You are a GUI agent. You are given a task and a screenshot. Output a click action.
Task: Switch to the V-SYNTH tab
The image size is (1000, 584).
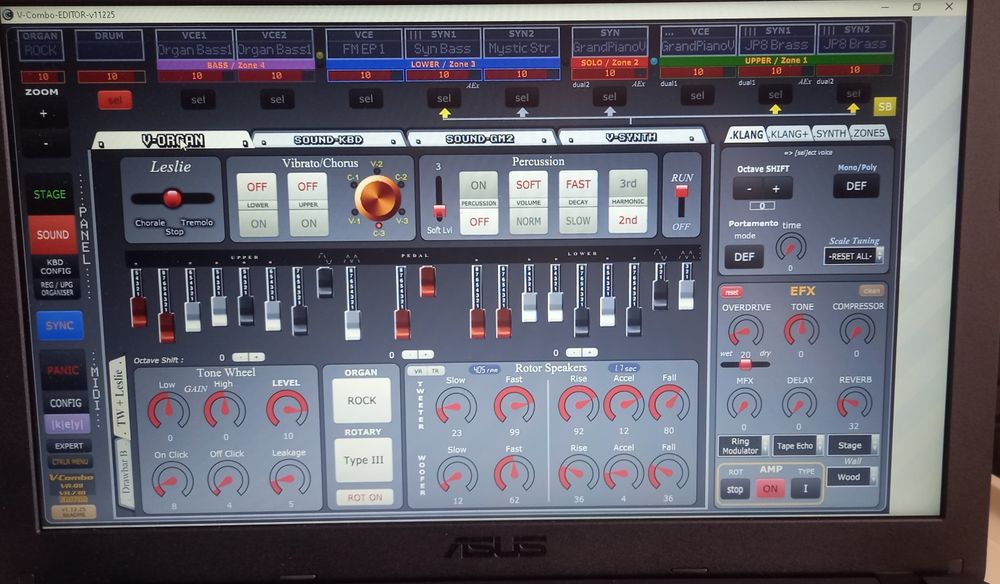[x=631, y=137]
